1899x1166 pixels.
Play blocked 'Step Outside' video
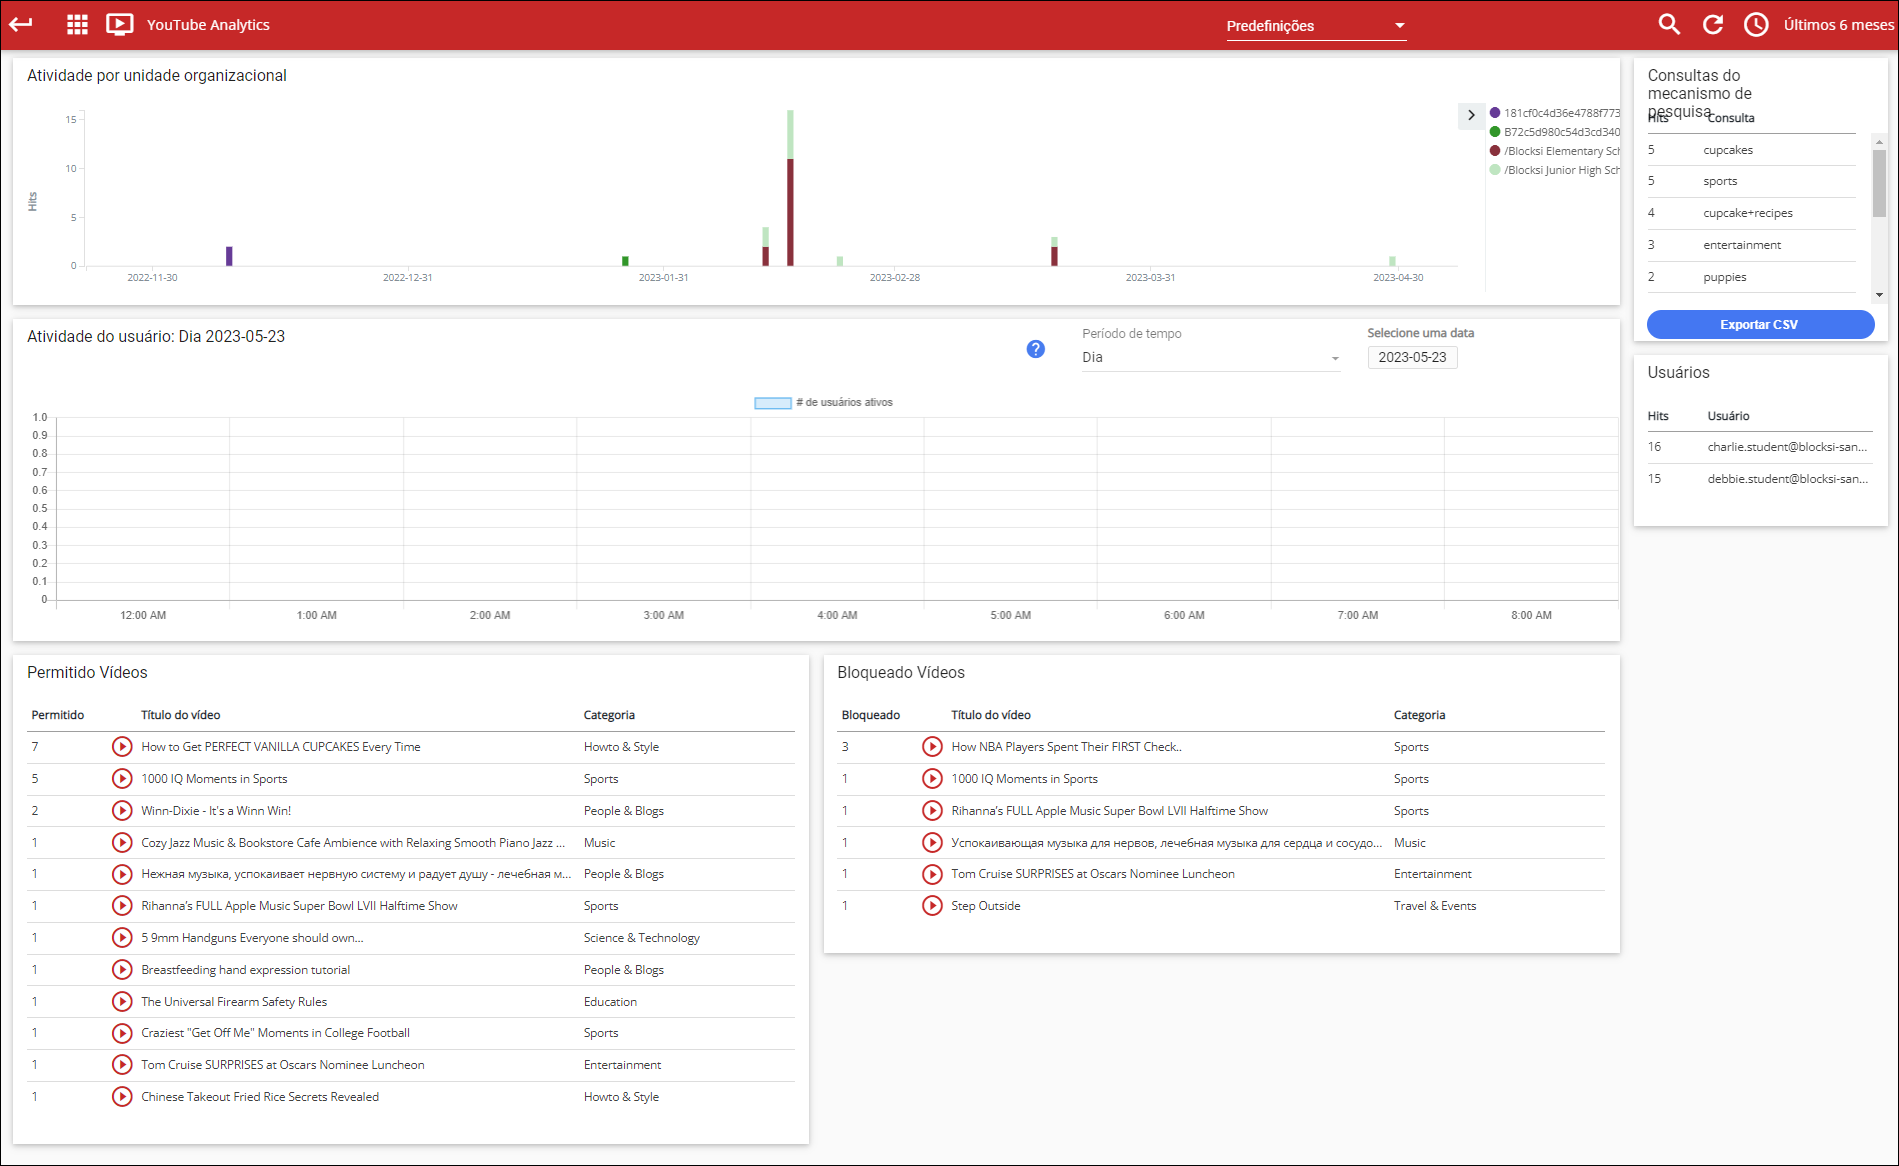click(932, 906)
